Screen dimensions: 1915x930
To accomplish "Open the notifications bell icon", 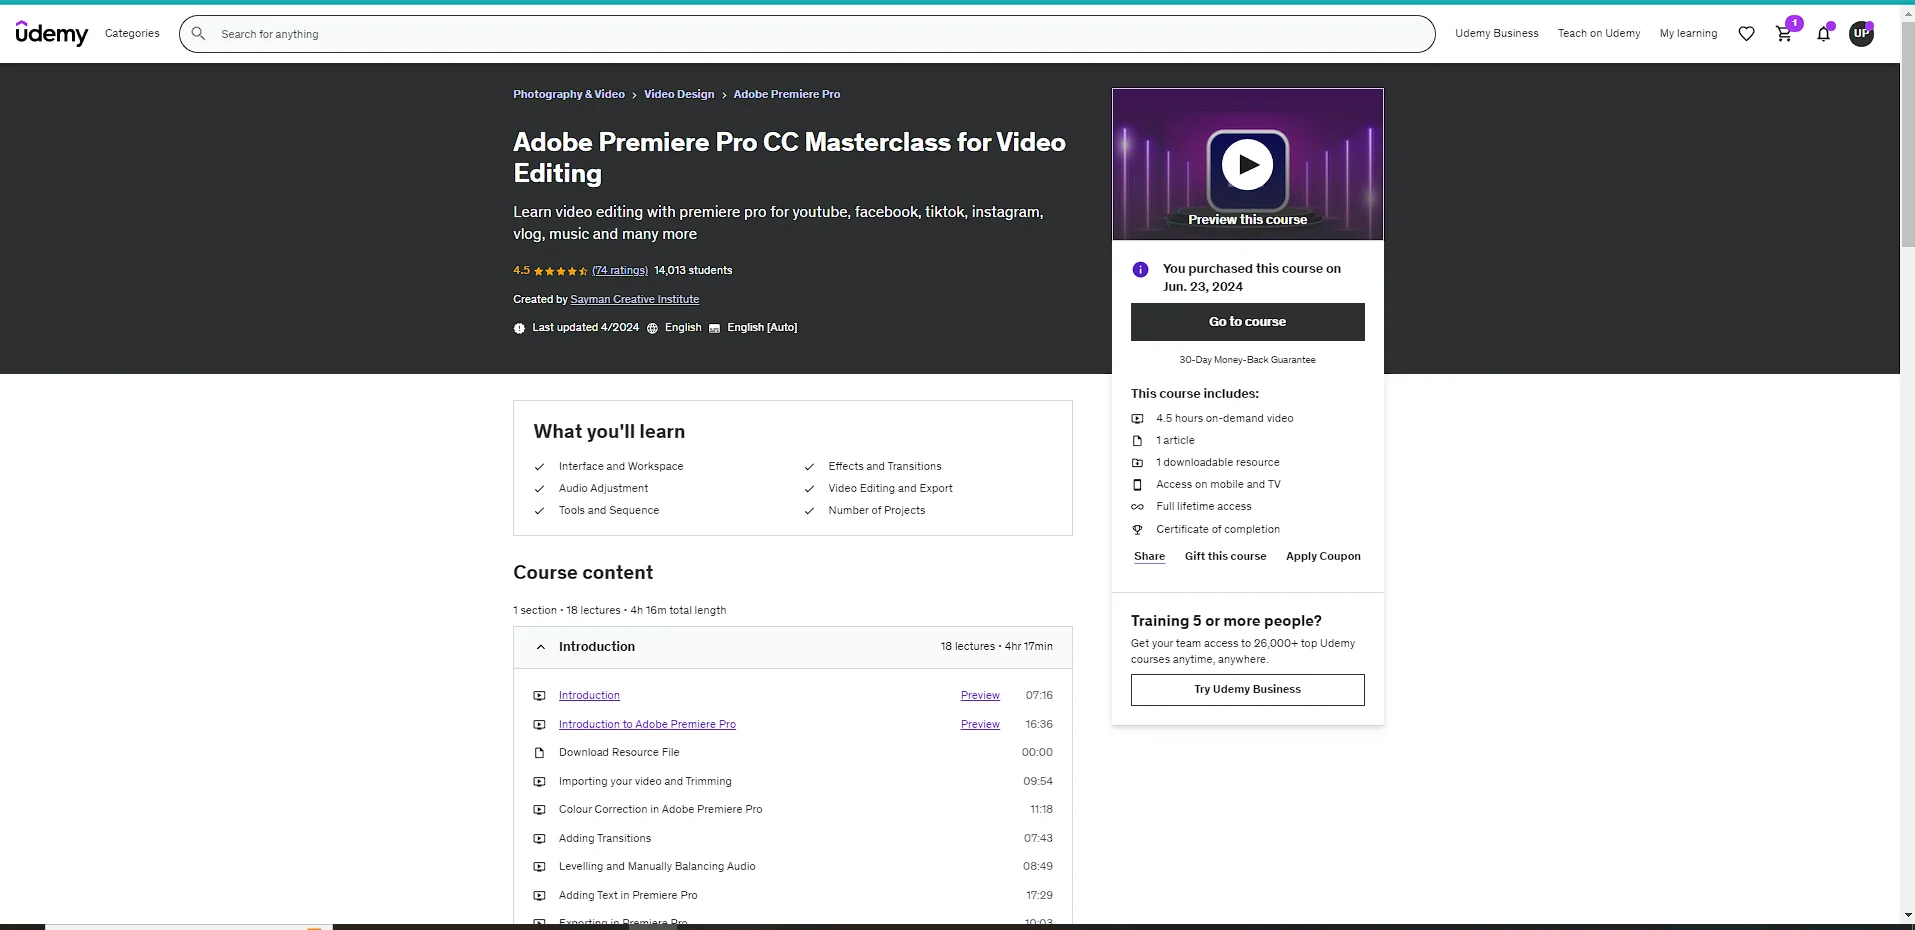I will pos(1823,34).
